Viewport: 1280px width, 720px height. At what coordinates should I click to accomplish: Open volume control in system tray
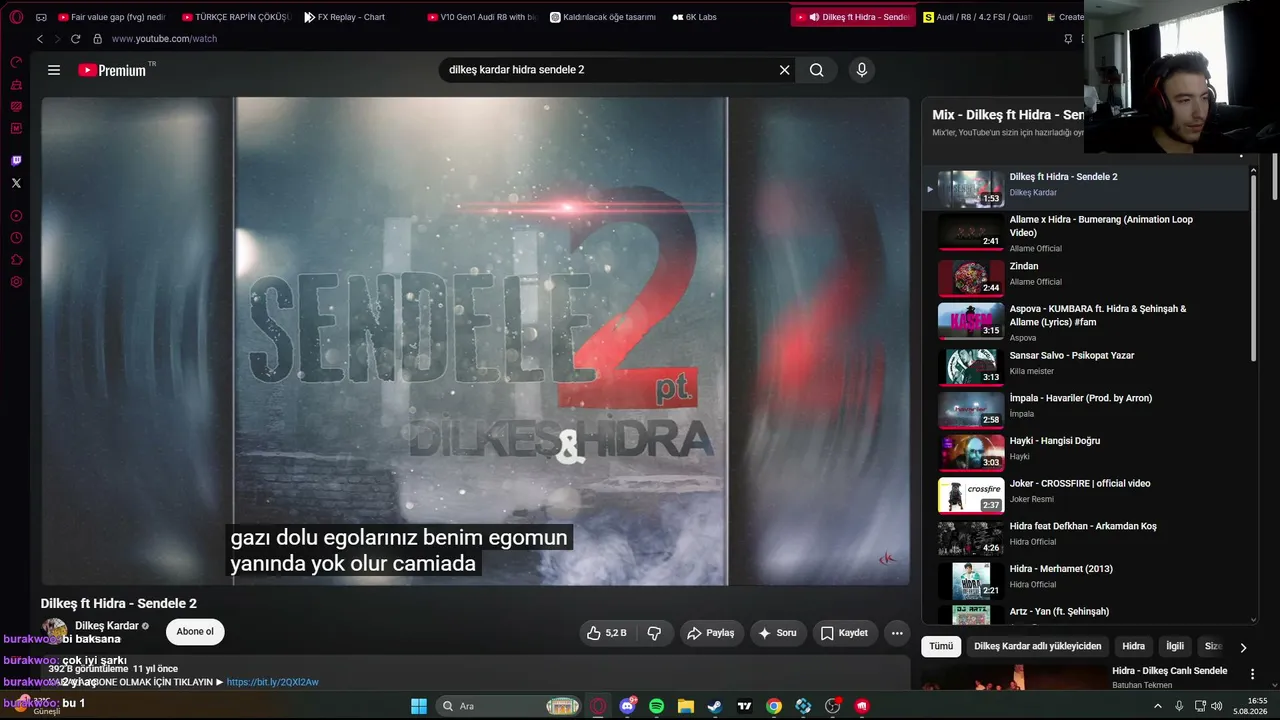1217,706
